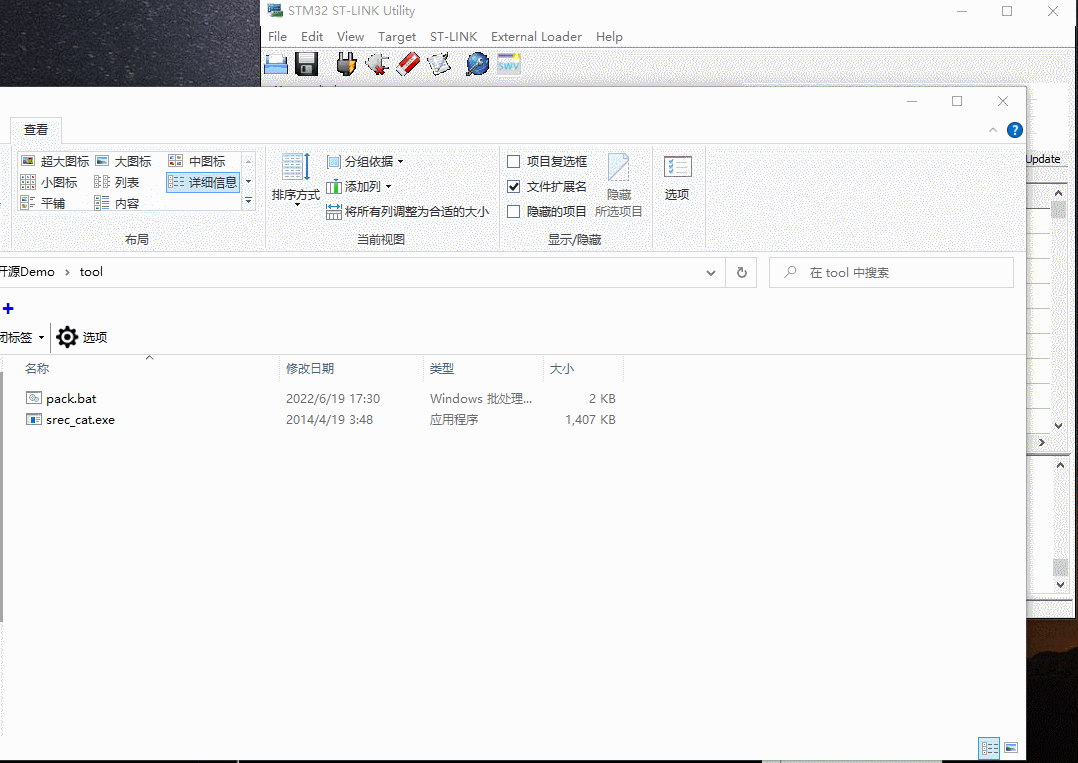The width and height of the screenshot is (1078, 763).
Task: Toggle the 隐藏的项目 checkbox
Action: [x=514, y=211]
